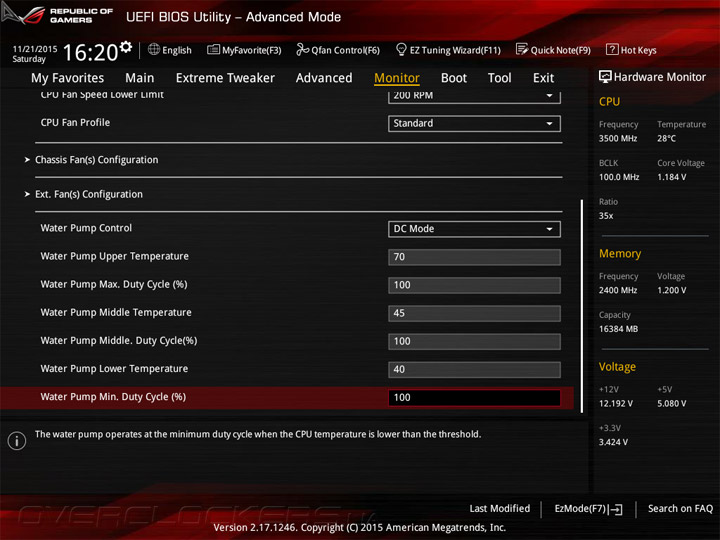
Task: Expand Ext. Fan(s) Configuration
Action: coord(89,194)
